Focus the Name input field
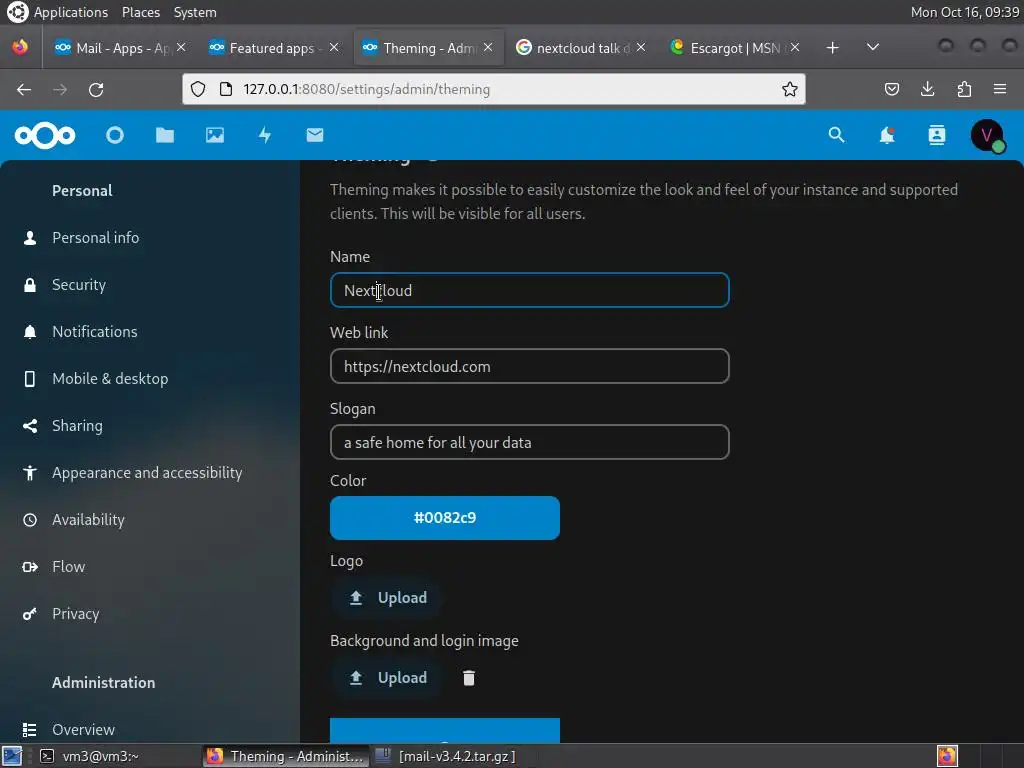 (530, 290)
